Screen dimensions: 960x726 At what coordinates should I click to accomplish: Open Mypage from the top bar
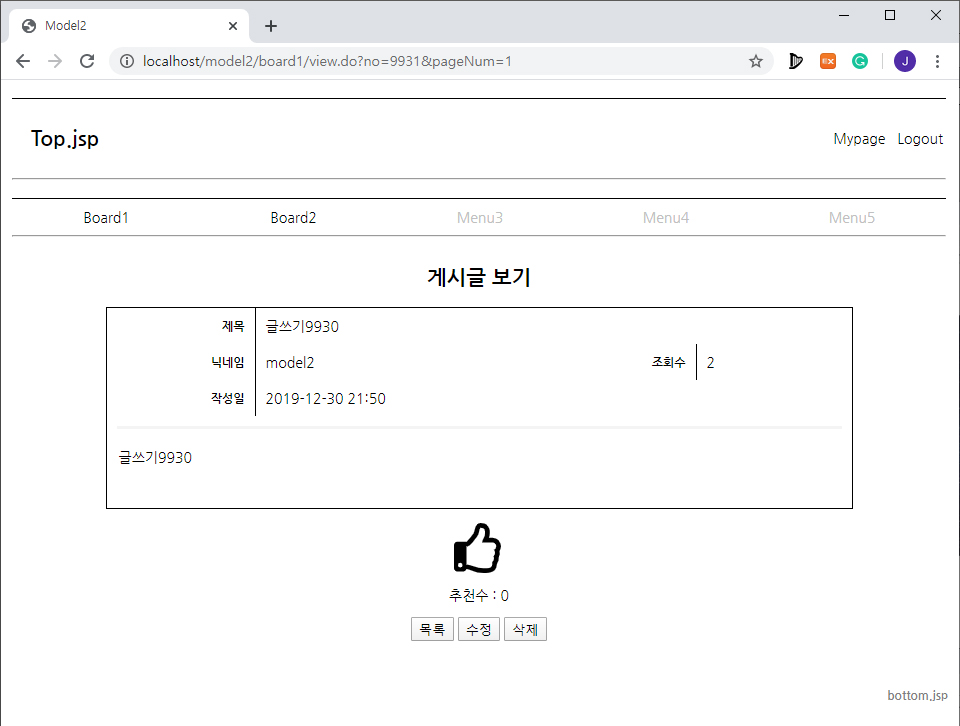click(x=859, y=139)
